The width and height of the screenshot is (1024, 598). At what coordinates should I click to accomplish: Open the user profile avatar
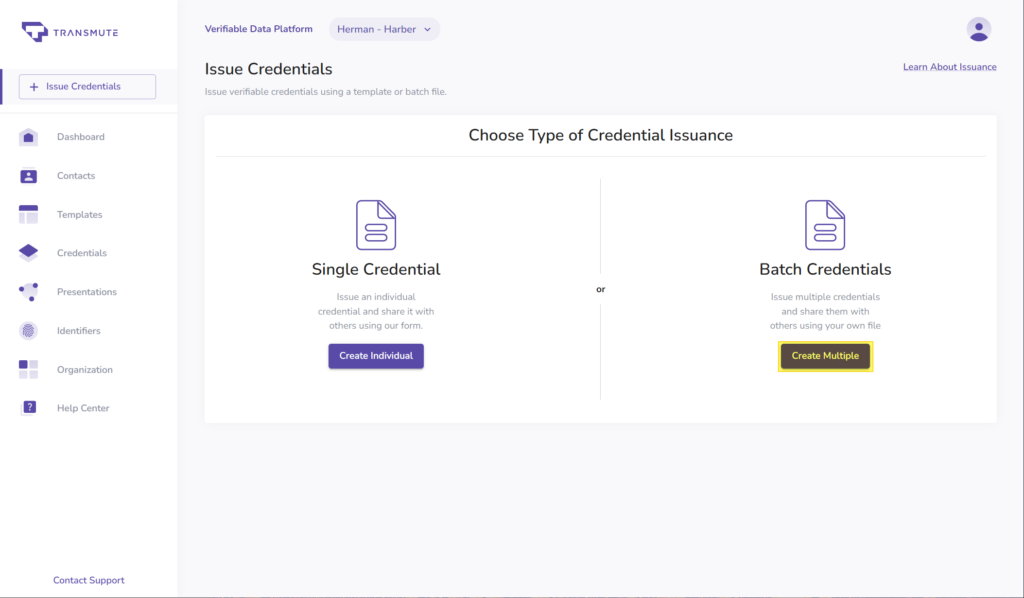click(978, 29)
